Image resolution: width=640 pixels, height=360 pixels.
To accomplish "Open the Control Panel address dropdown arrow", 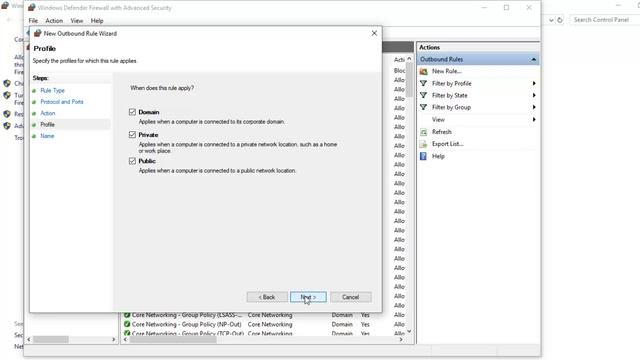I will 551,20.
